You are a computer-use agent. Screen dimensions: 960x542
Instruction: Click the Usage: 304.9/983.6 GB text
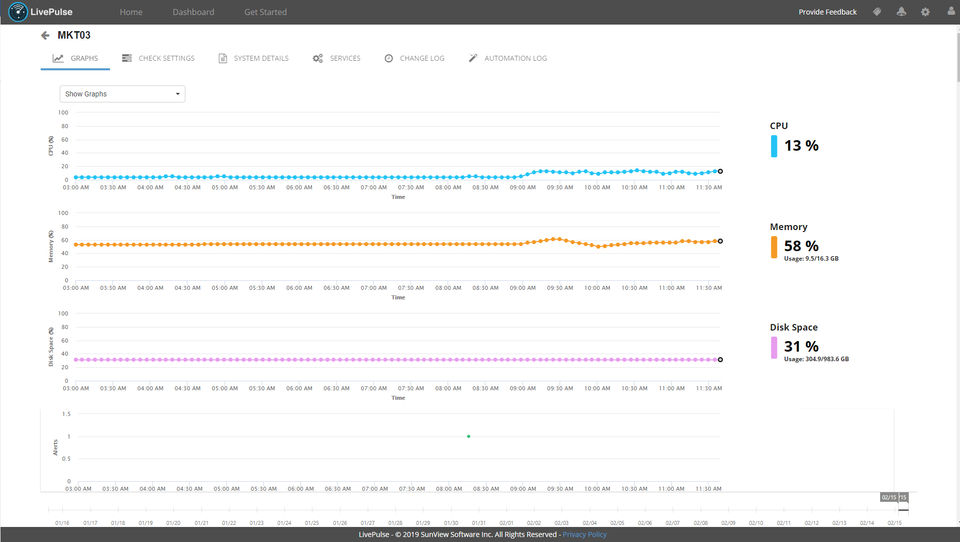(x=816, y=359)
